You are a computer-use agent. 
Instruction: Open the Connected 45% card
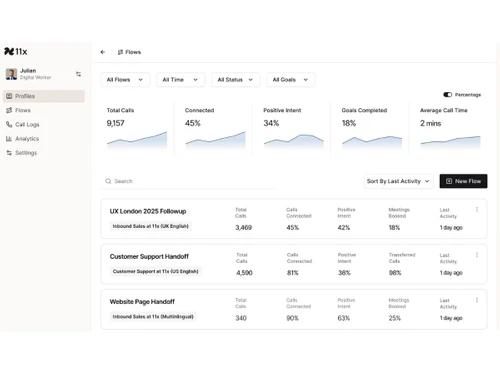point(215,129)
